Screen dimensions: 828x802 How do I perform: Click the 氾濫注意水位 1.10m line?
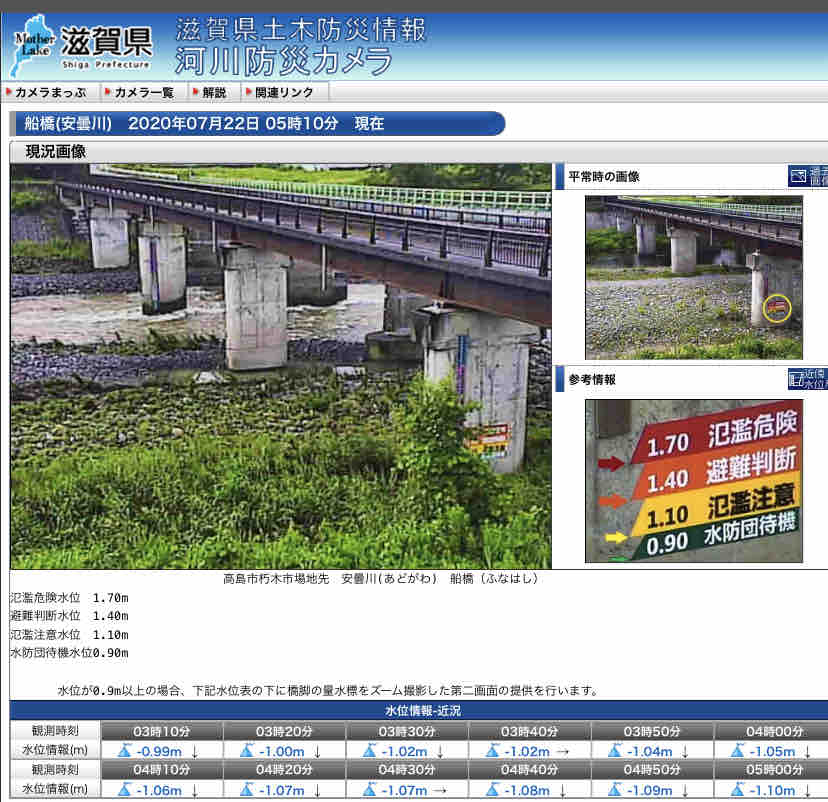[69, 634]
